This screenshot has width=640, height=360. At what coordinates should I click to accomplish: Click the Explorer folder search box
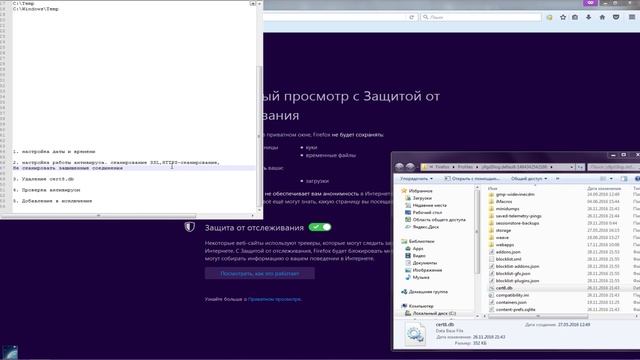pos(613,167)
